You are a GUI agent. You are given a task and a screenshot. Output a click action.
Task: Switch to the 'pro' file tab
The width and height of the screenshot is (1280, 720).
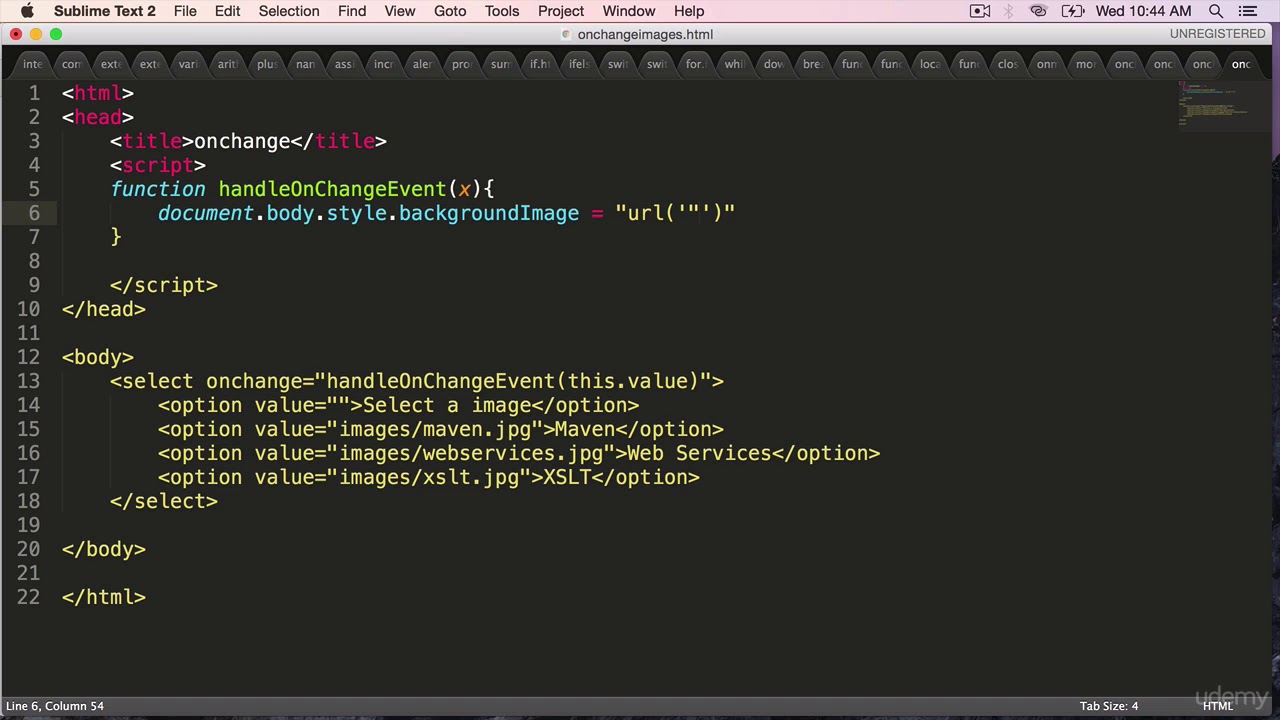click(462, 64)
